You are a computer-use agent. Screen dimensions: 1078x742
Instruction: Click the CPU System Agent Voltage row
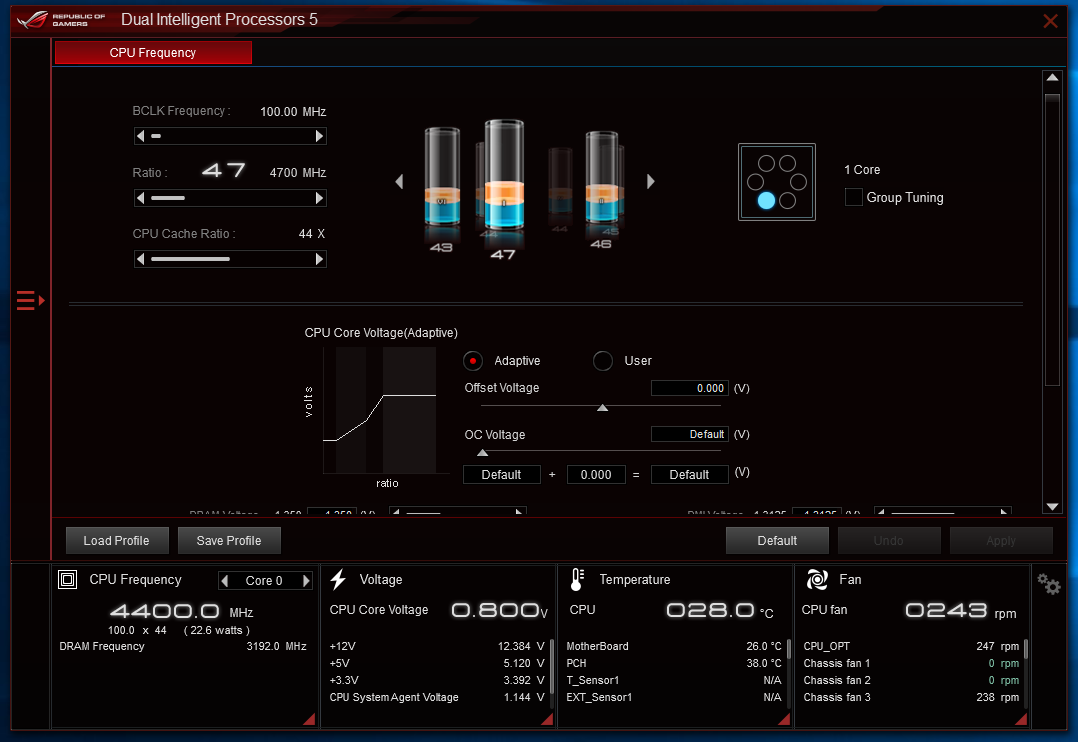(437, 697)
